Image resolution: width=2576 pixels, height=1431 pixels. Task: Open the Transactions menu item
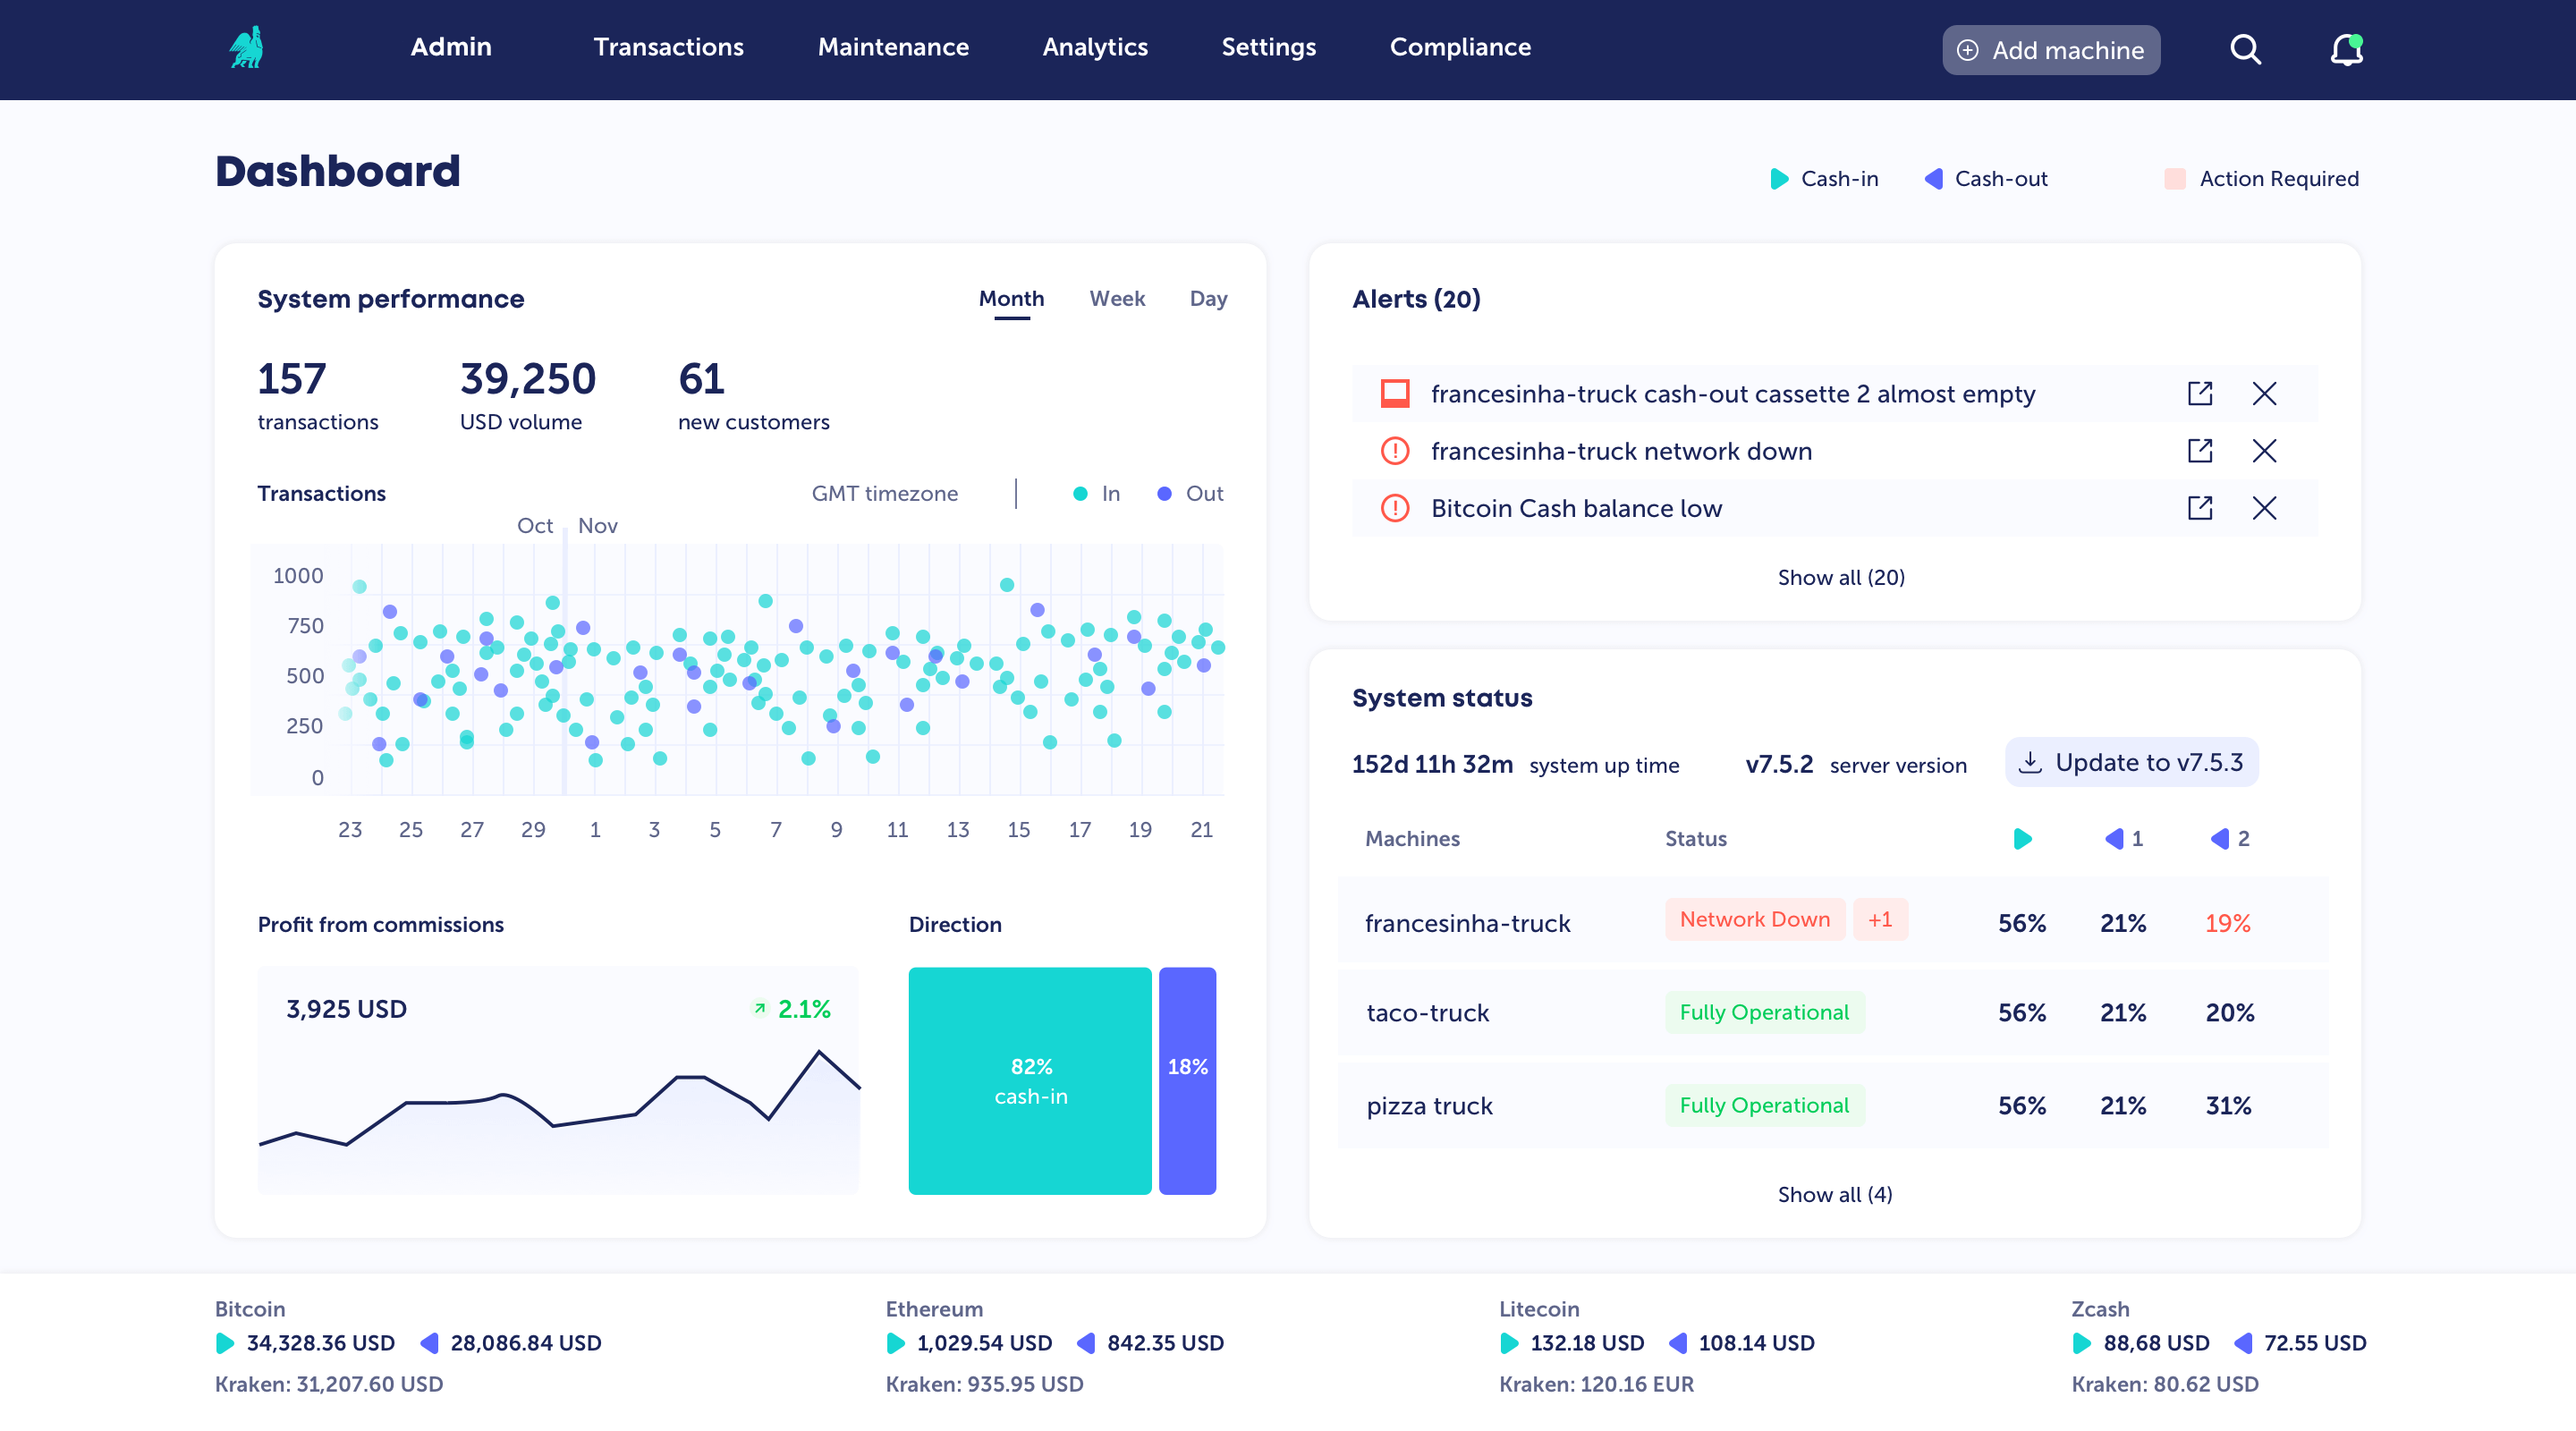click(x=668, y=47)
